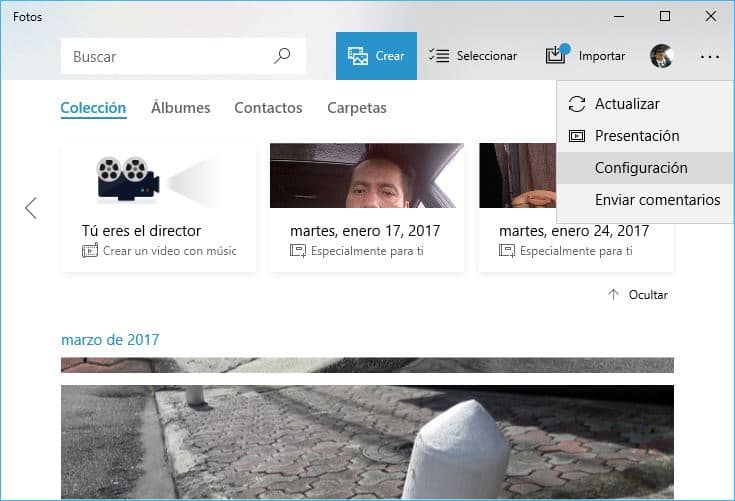Switch to the Álbumes tab
The height and width of the screenshot is (501, 735).
[180, 108]
